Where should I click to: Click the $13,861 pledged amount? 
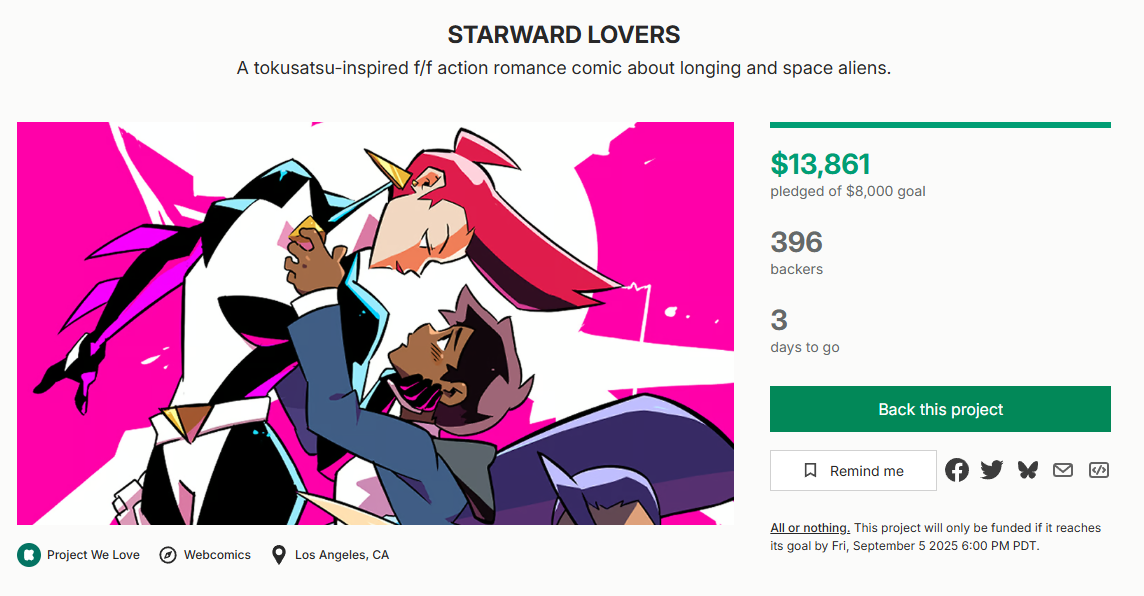coord(821,164)
